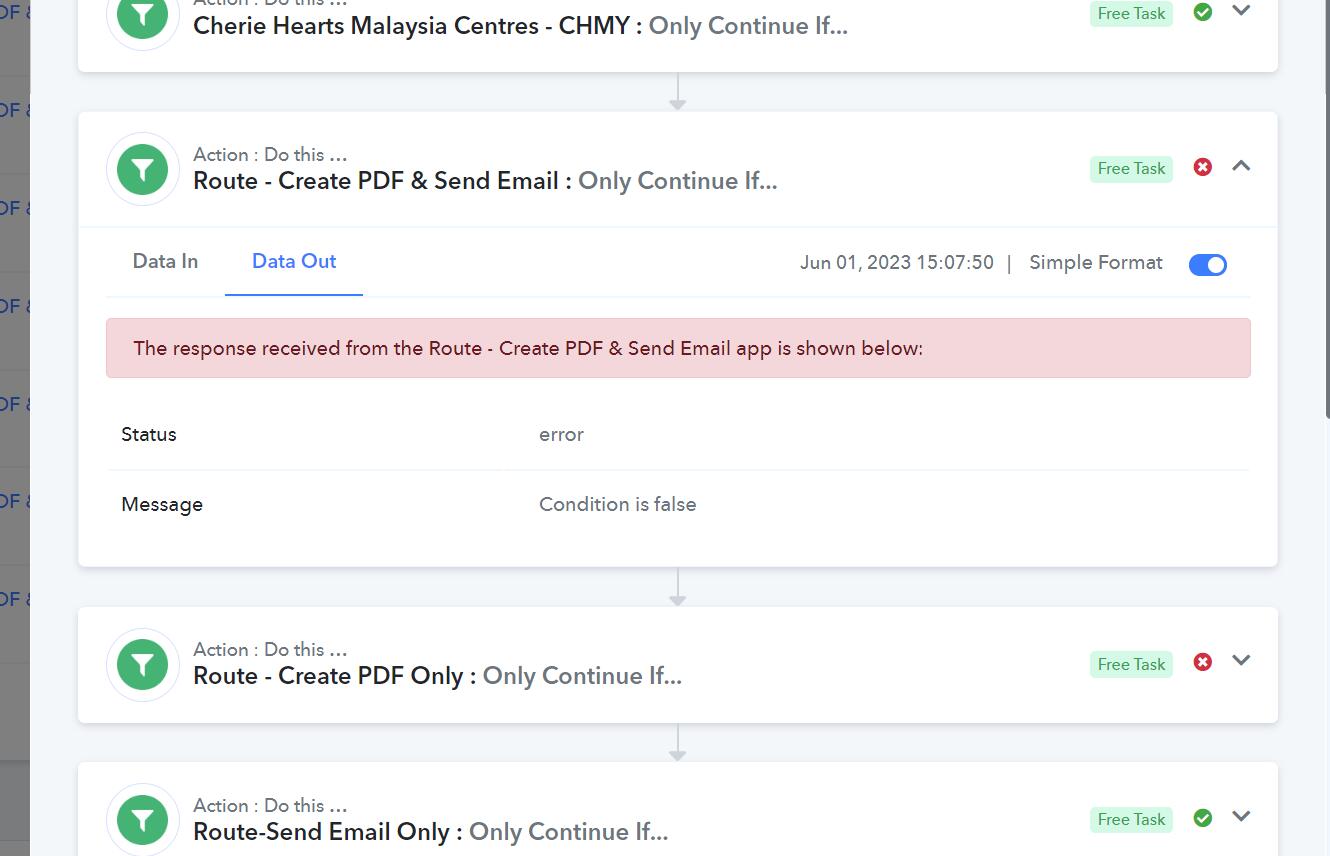Expand the Cherie Hearts Malaysia Centres step
This screenshot has height=856, width=1330.
pos(1241,10)
